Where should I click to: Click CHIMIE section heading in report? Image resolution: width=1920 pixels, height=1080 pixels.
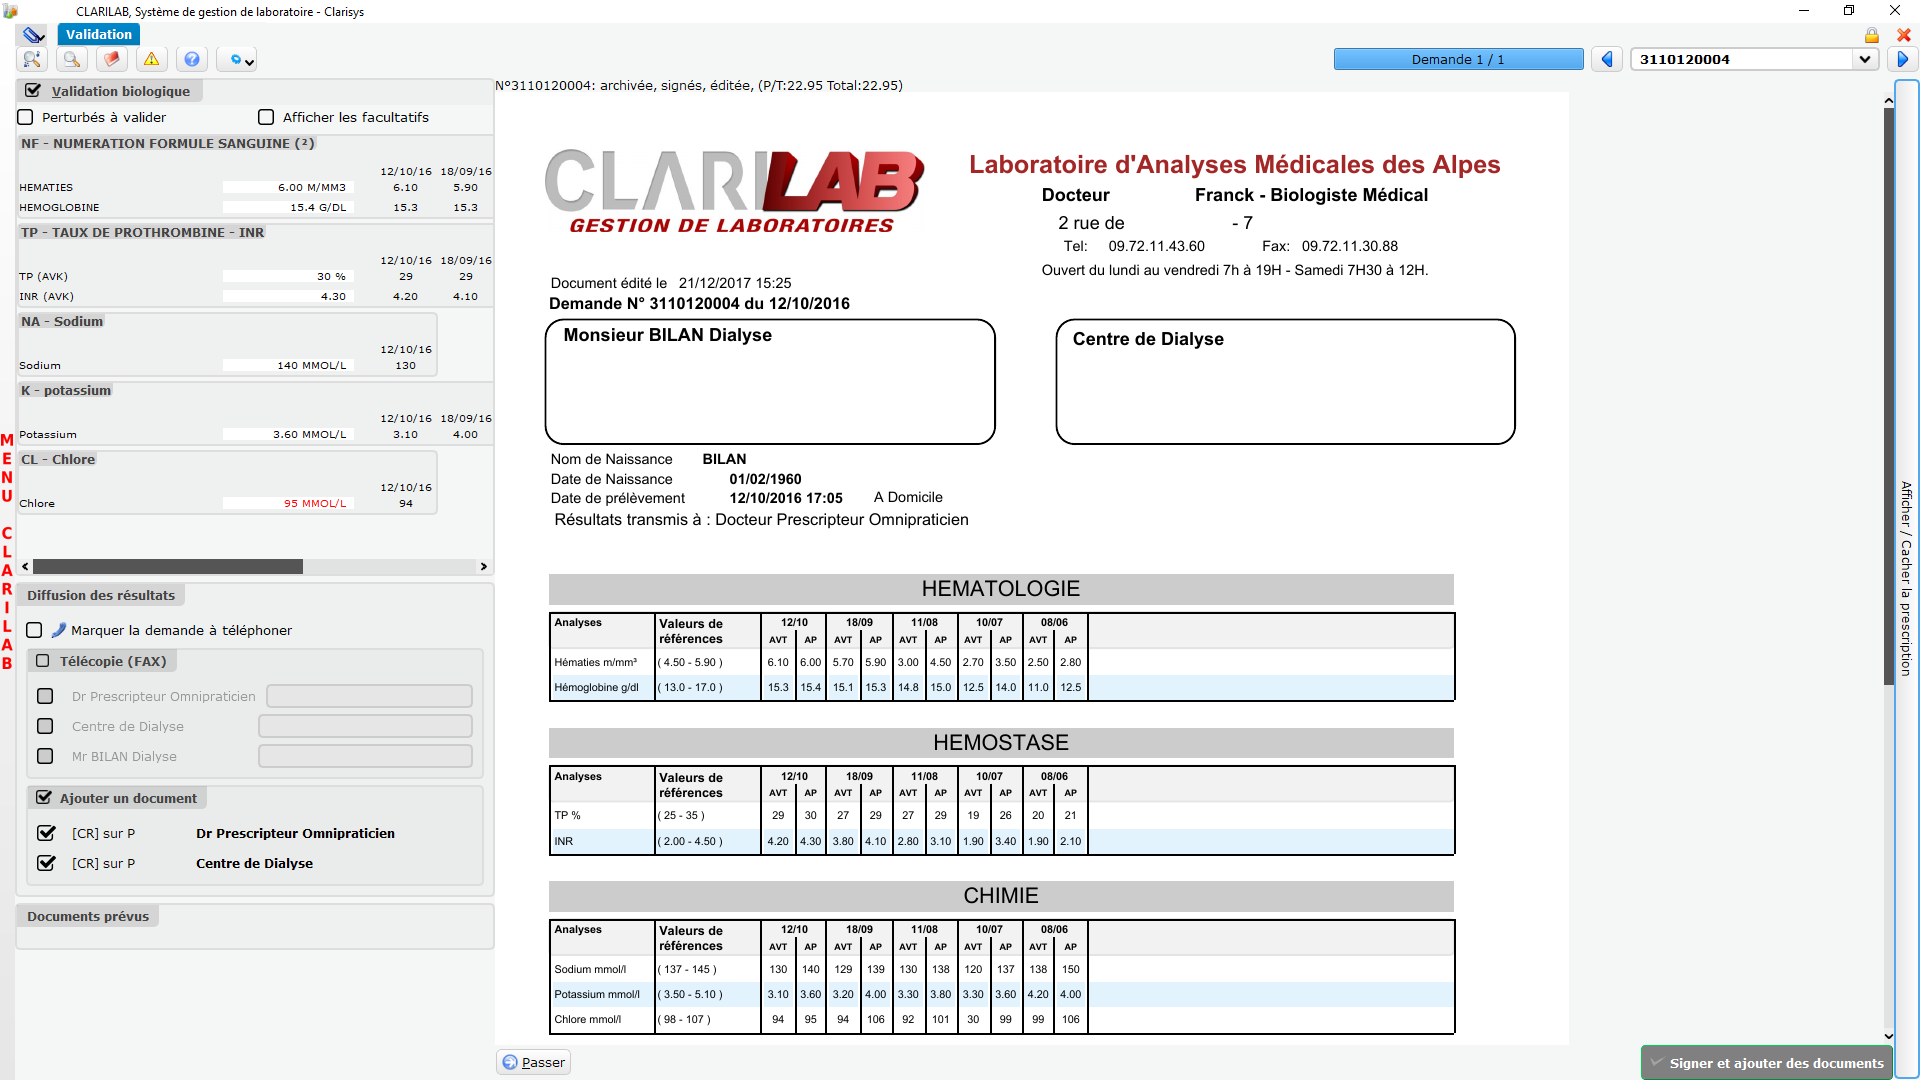pos(1001,896)
